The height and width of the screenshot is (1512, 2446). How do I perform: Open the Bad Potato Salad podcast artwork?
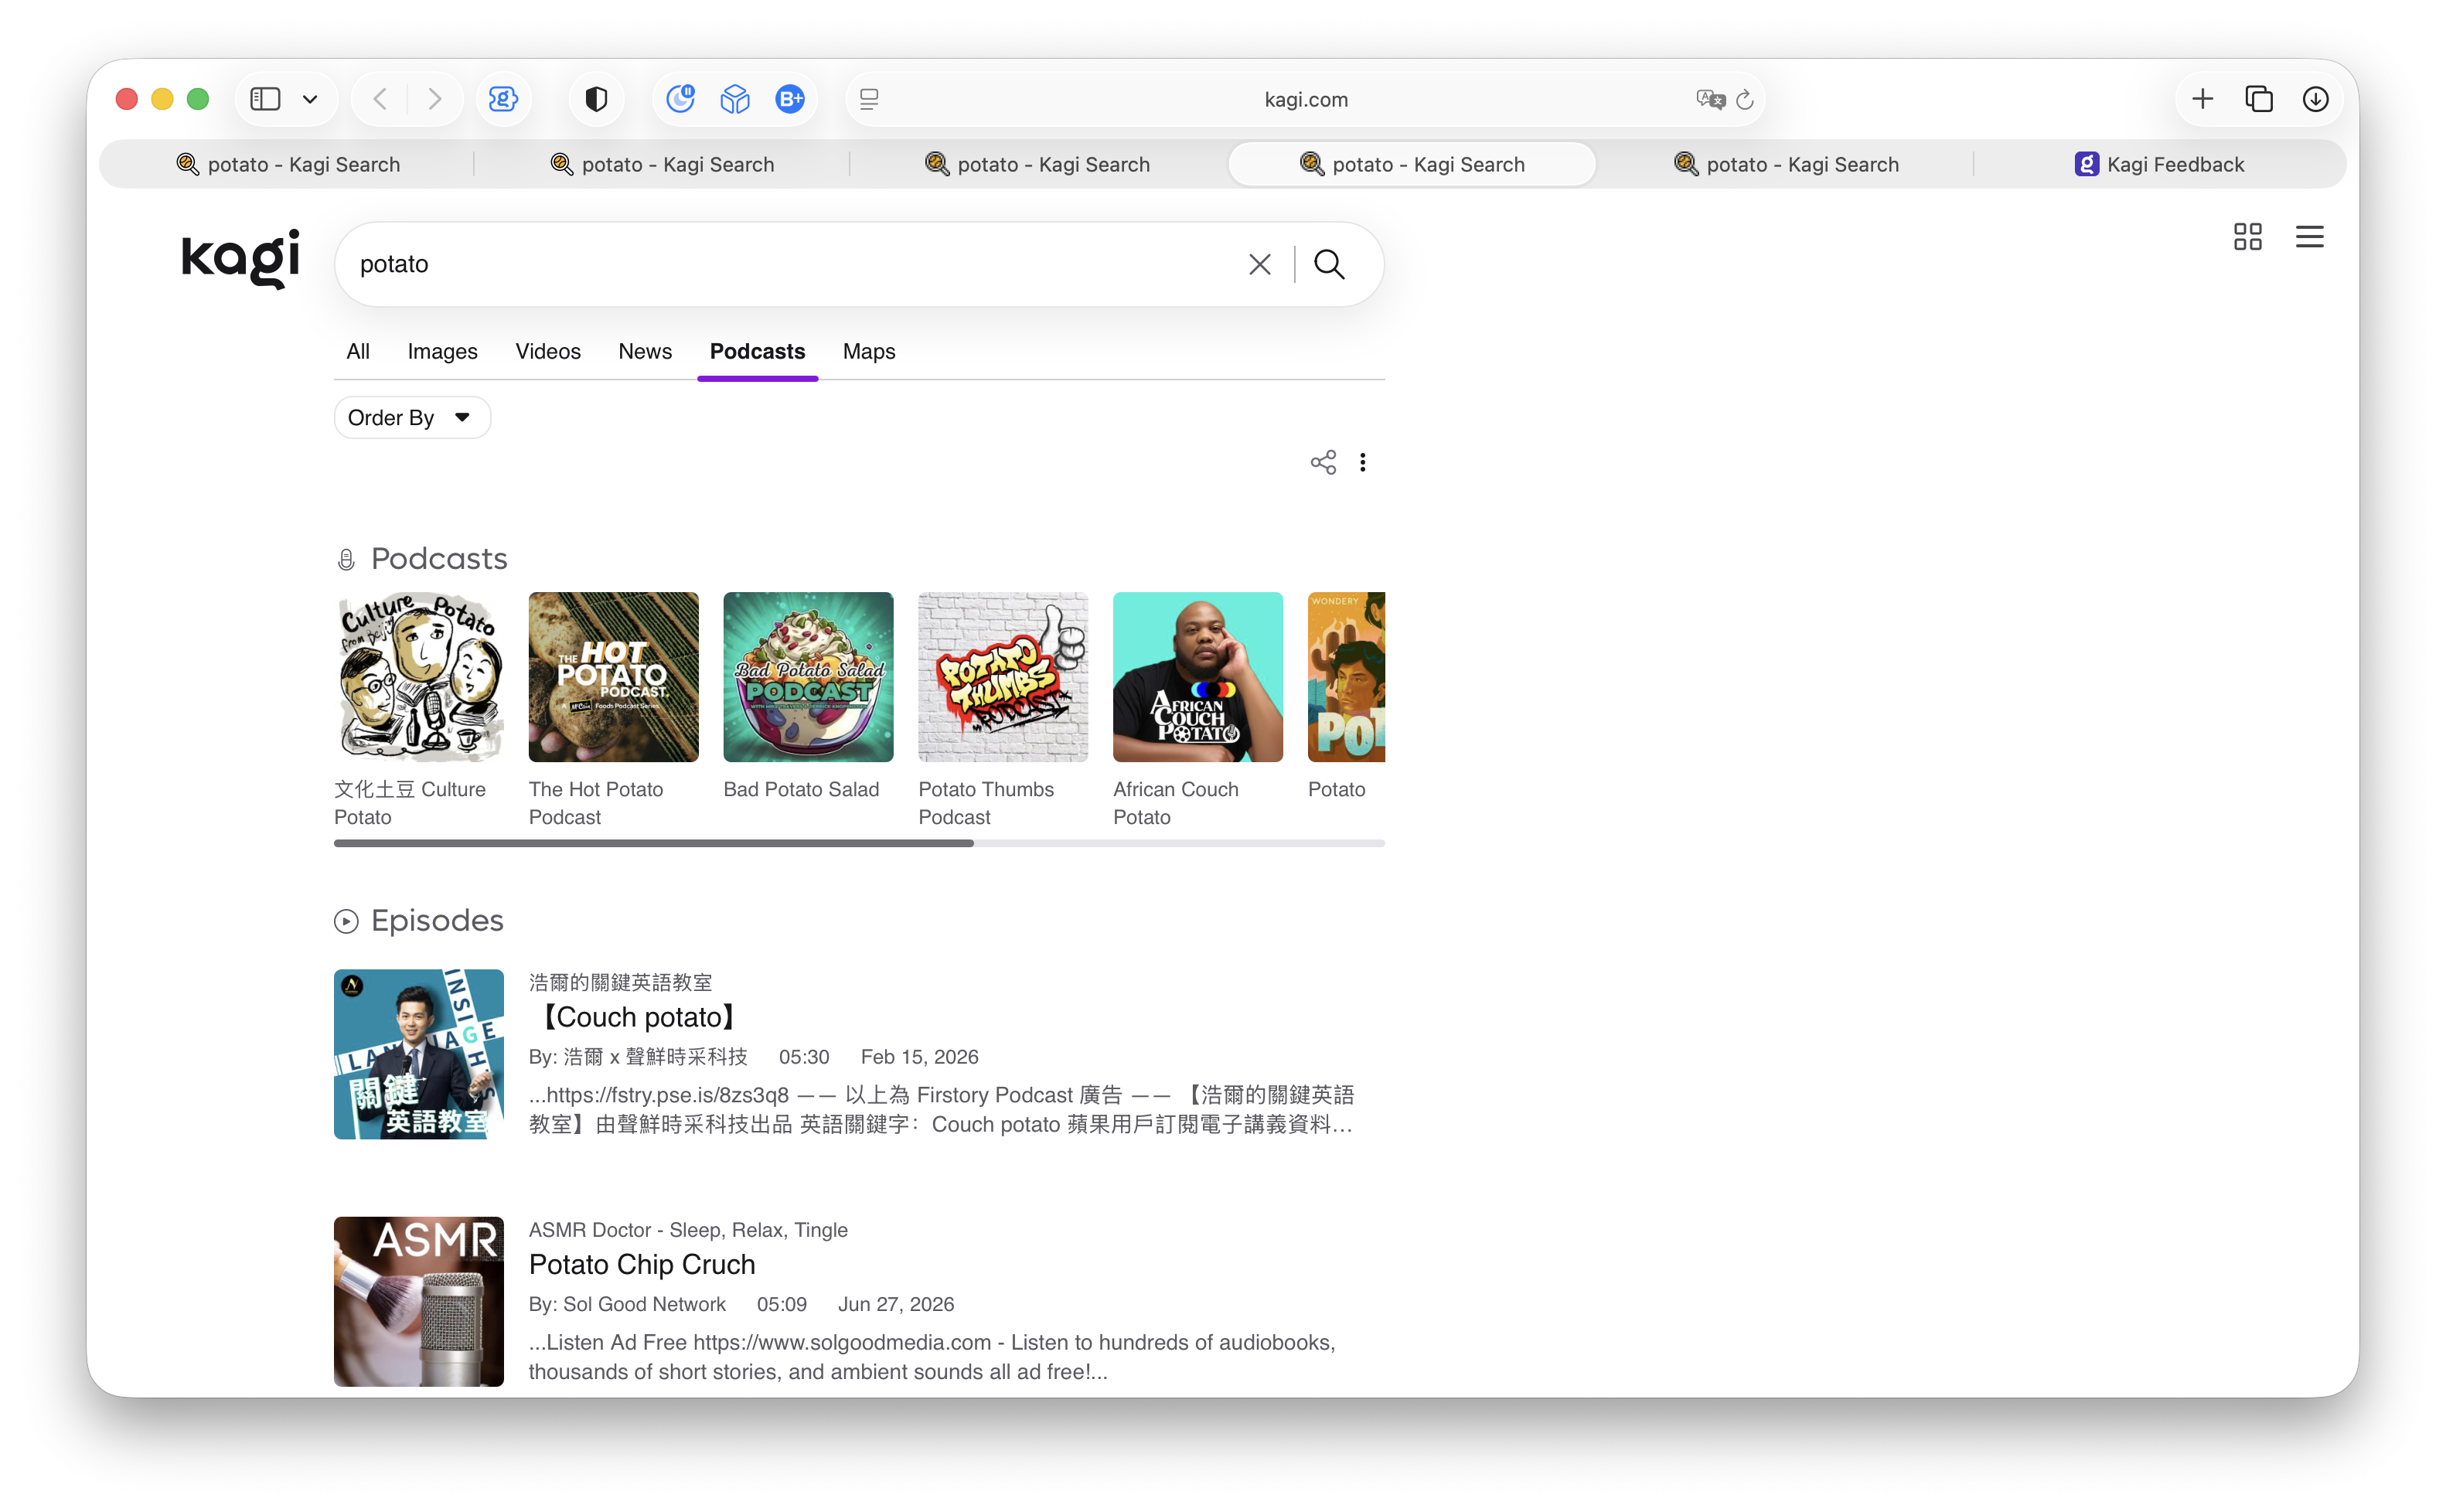point(808,677)
